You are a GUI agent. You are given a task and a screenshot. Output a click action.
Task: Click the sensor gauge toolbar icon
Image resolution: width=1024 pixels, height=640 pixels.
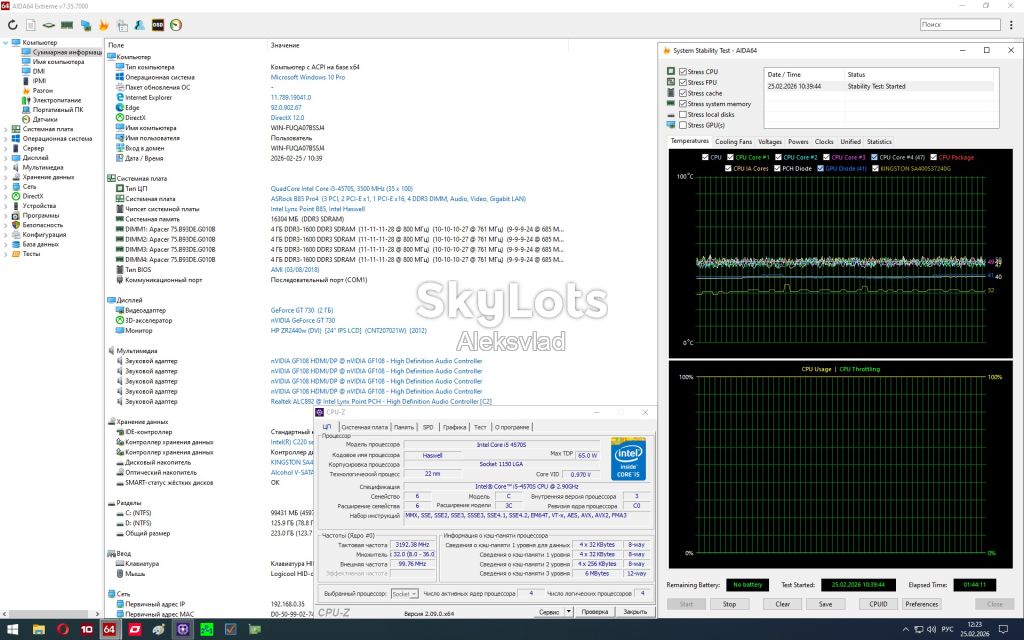(x=176, y=25)
